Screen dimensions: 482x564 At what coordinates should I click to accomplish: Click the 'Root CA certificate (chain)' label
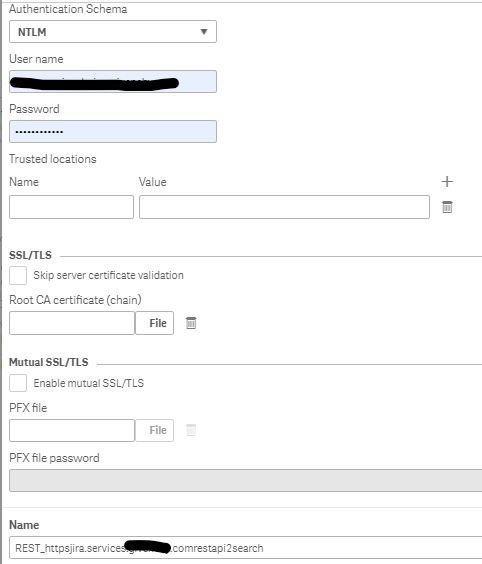click(75, 300)
